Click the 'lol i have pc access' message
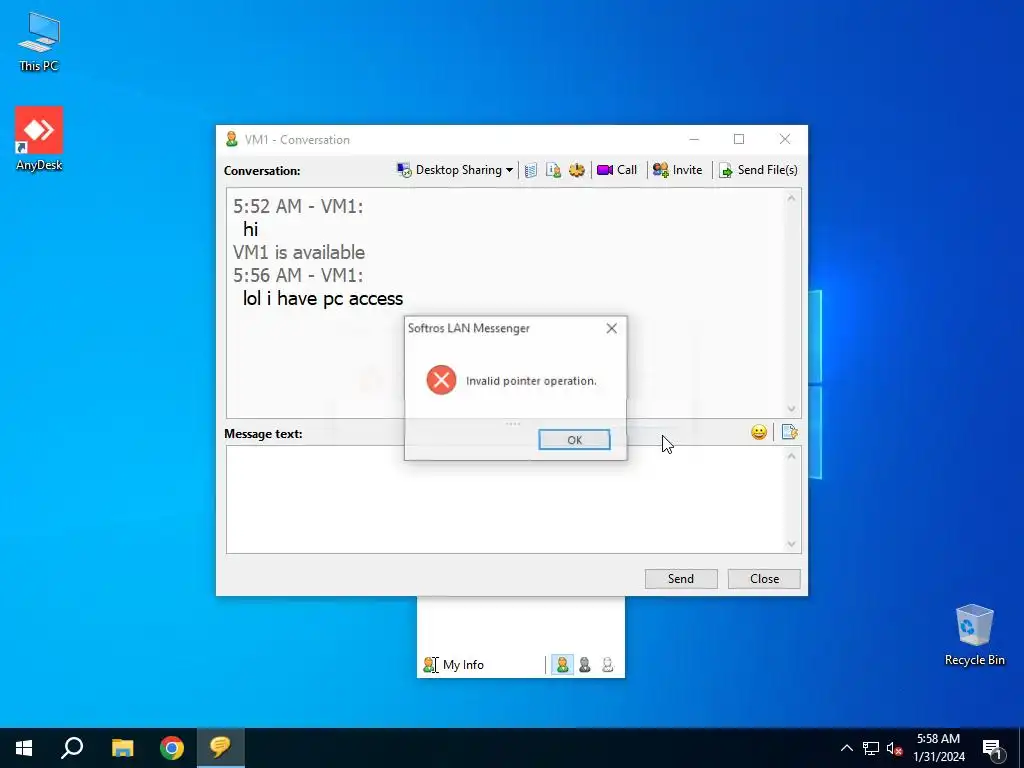 click(323, 298)
